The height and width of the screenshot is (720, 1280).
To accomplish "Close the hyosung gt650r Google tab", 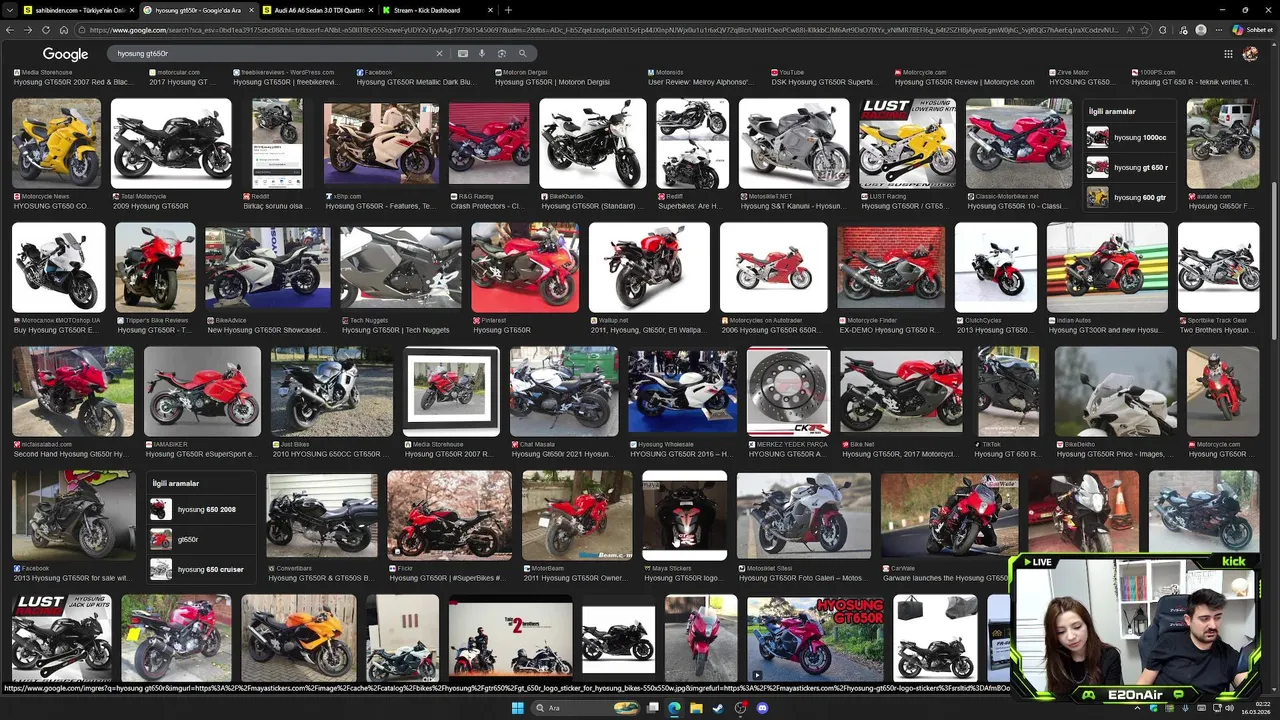I will click(x=250, y=10).
